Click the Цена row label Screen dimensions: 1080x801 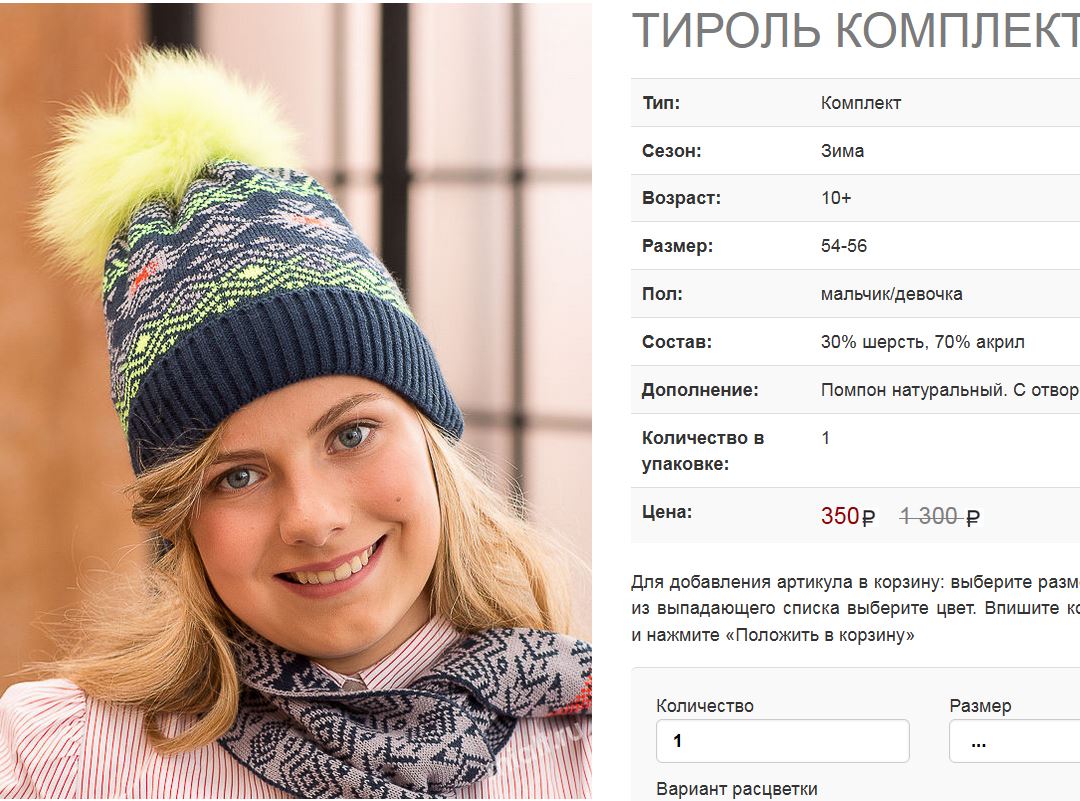(x=667, y=512)
